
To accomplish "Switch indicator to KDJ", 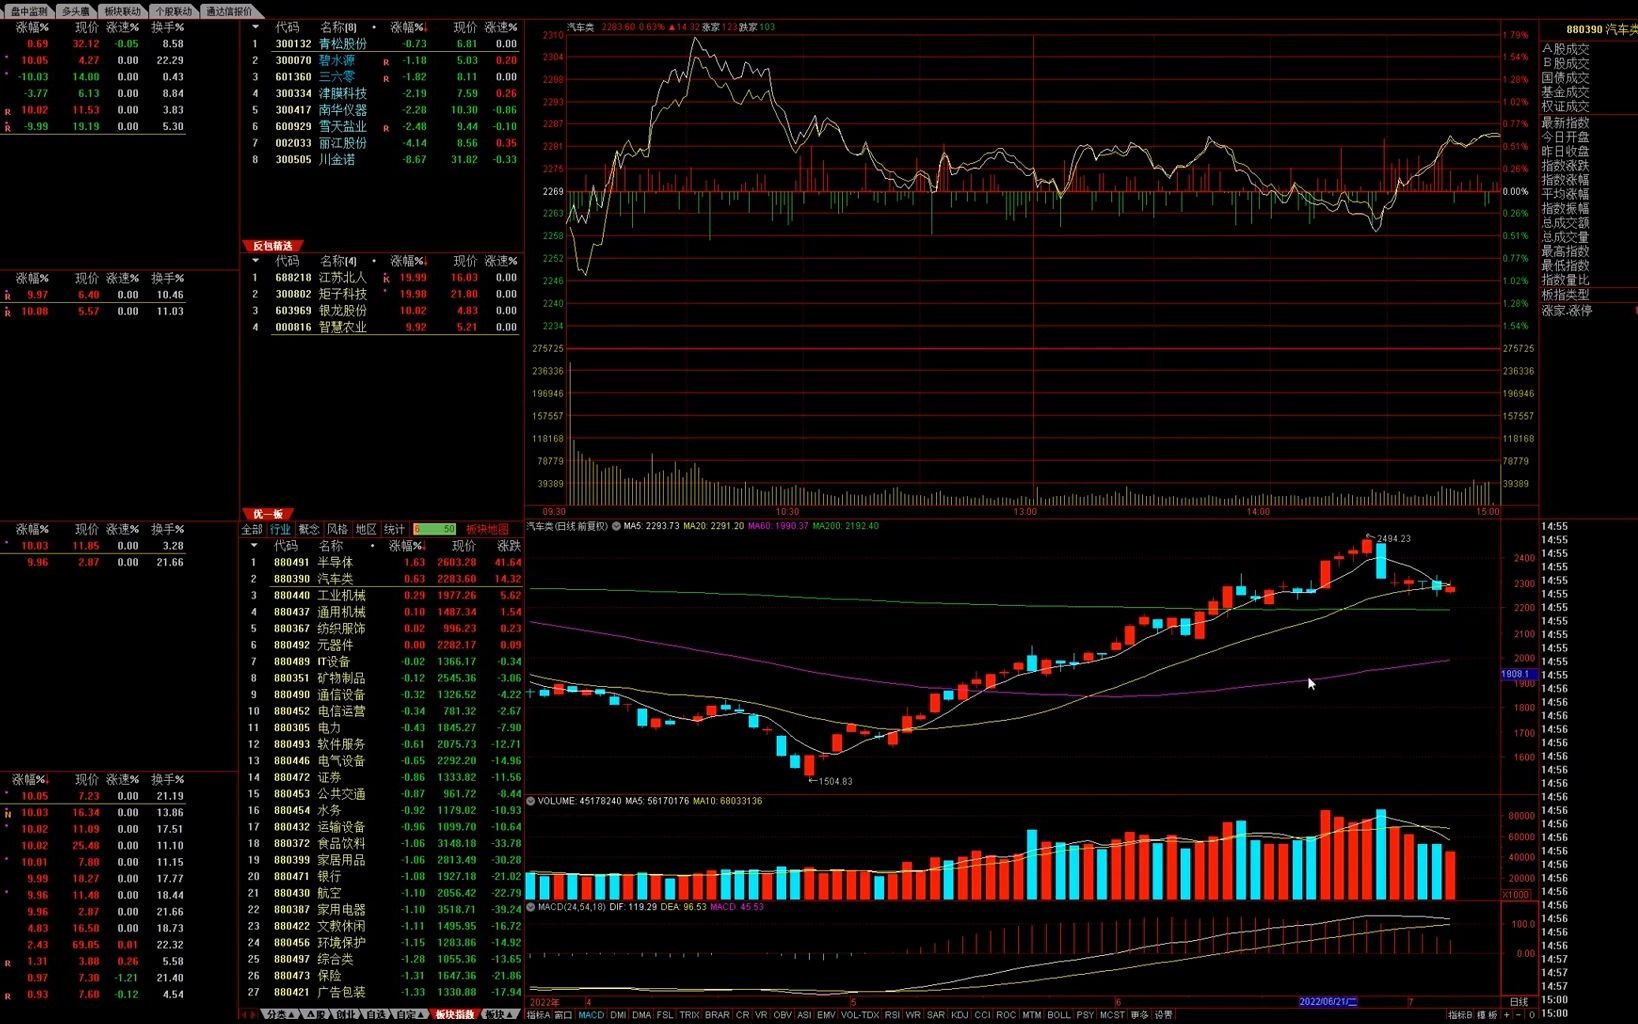I will 959,1015.
